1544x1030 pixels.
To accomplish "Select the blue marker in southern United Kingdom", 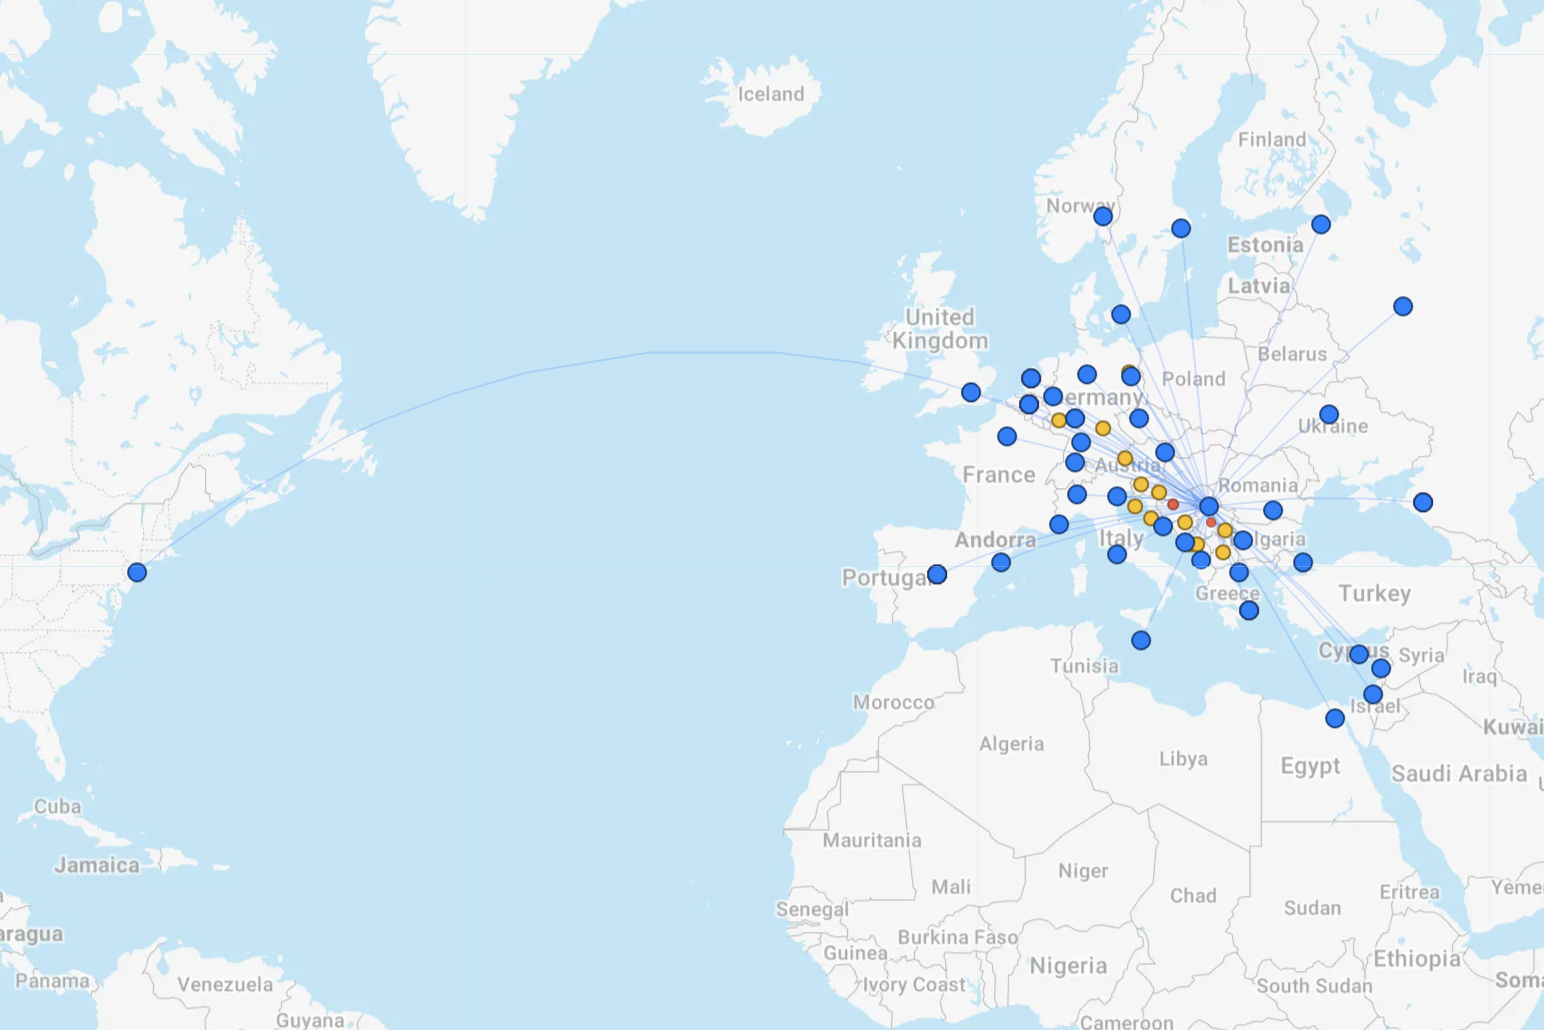I will [971, 392].
